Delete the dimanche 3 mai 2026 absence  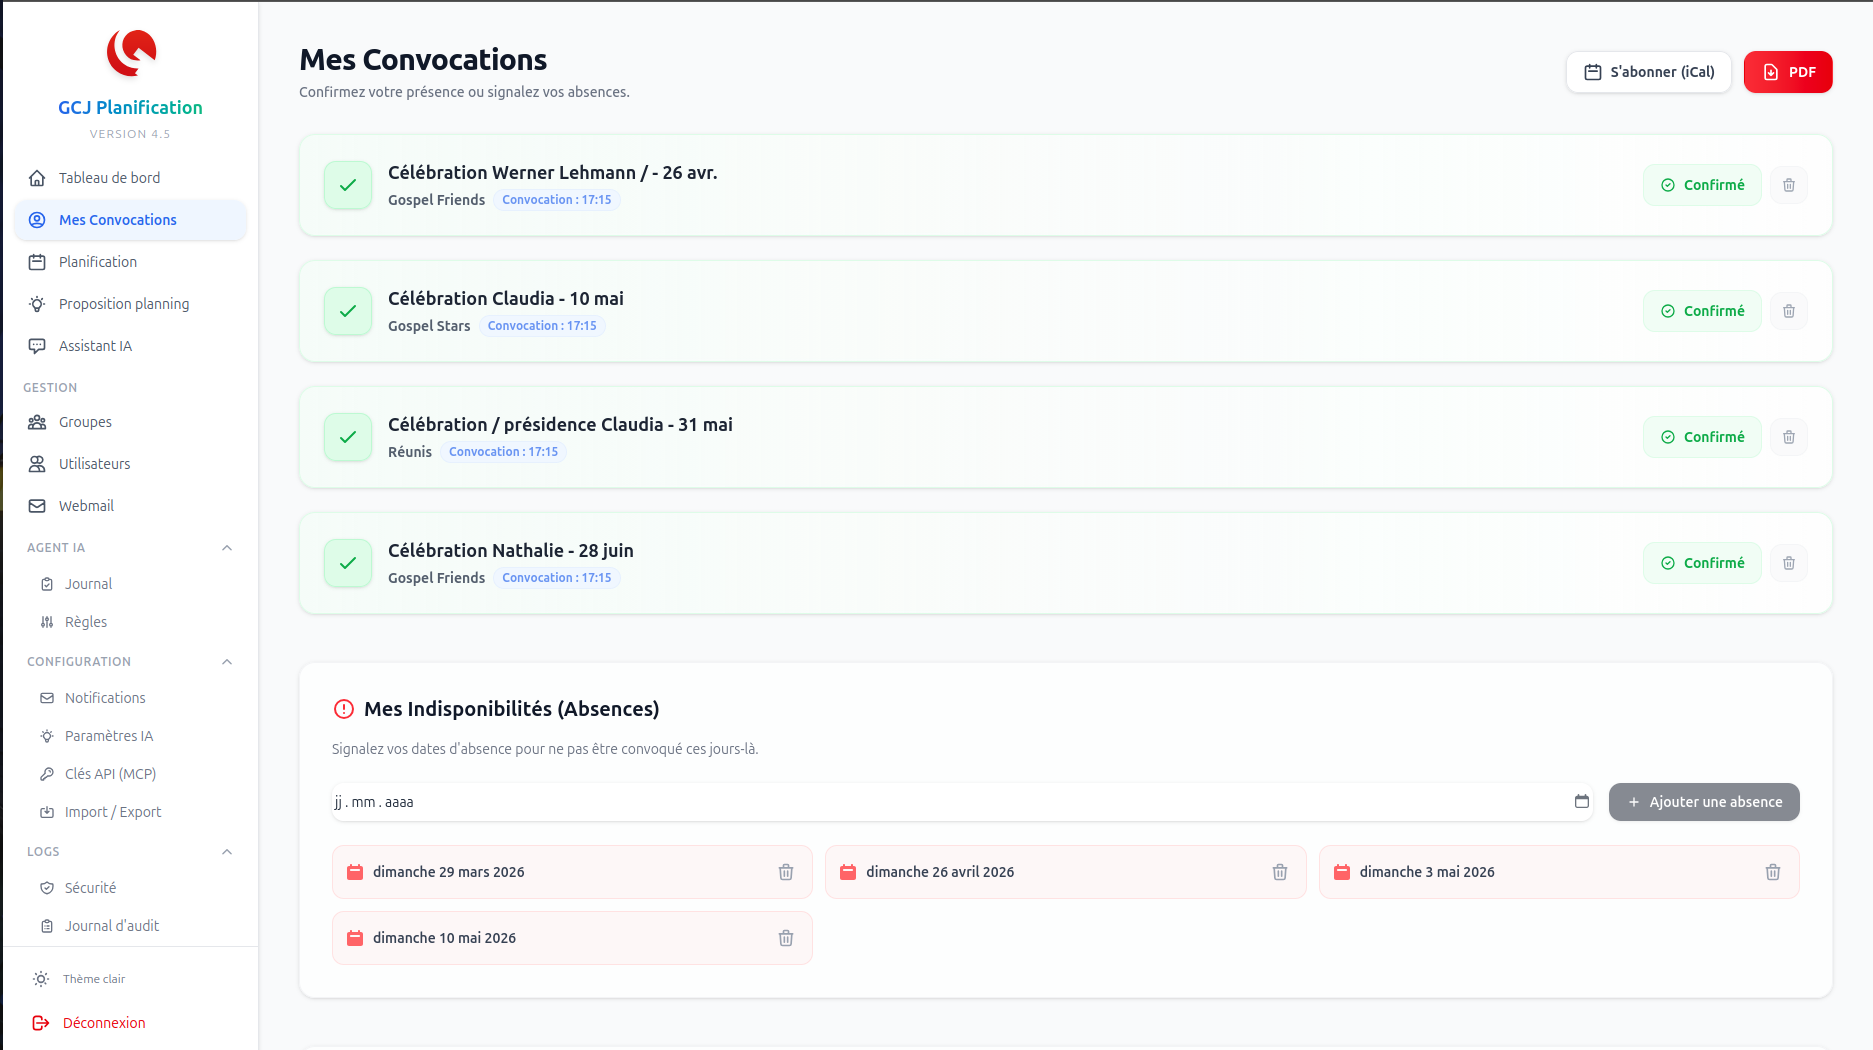tap(1772, 872)
